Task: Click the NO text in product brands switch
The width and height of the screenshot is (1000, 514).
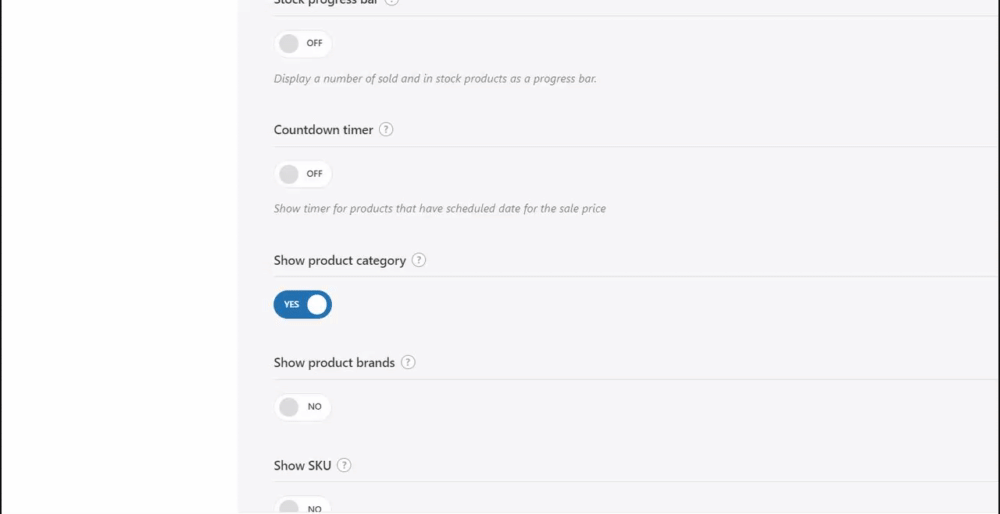Action: (314, 407)
